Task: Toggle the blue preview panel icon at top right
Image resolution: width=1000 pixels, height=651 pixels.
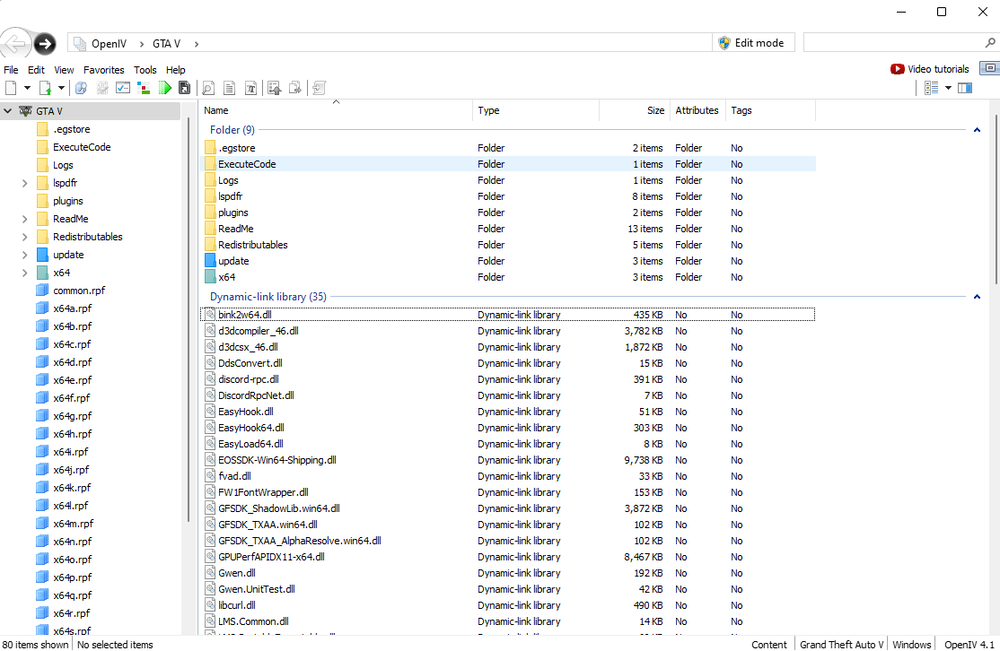Action: [x=963, y=87]
